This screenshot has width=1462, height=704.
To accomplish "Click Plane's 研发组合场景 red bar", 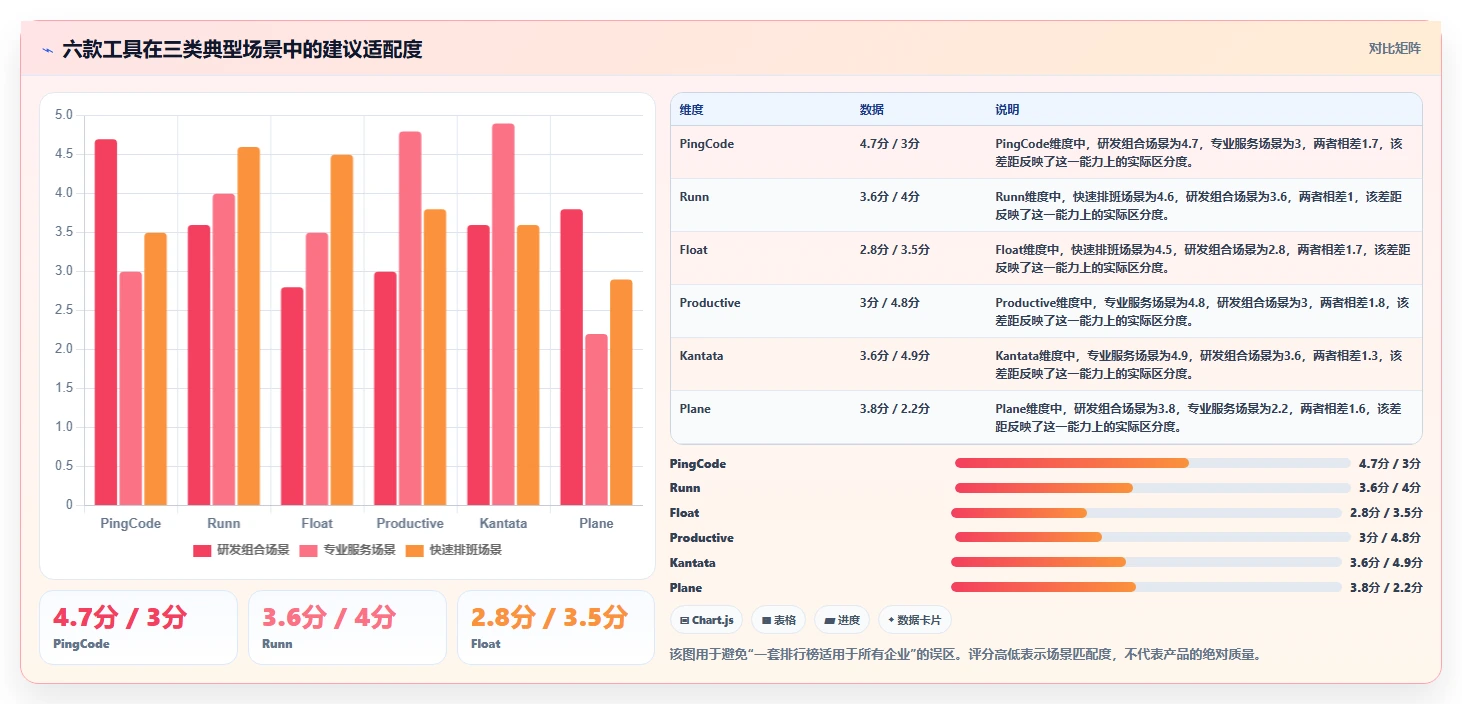I will point(571,357).
